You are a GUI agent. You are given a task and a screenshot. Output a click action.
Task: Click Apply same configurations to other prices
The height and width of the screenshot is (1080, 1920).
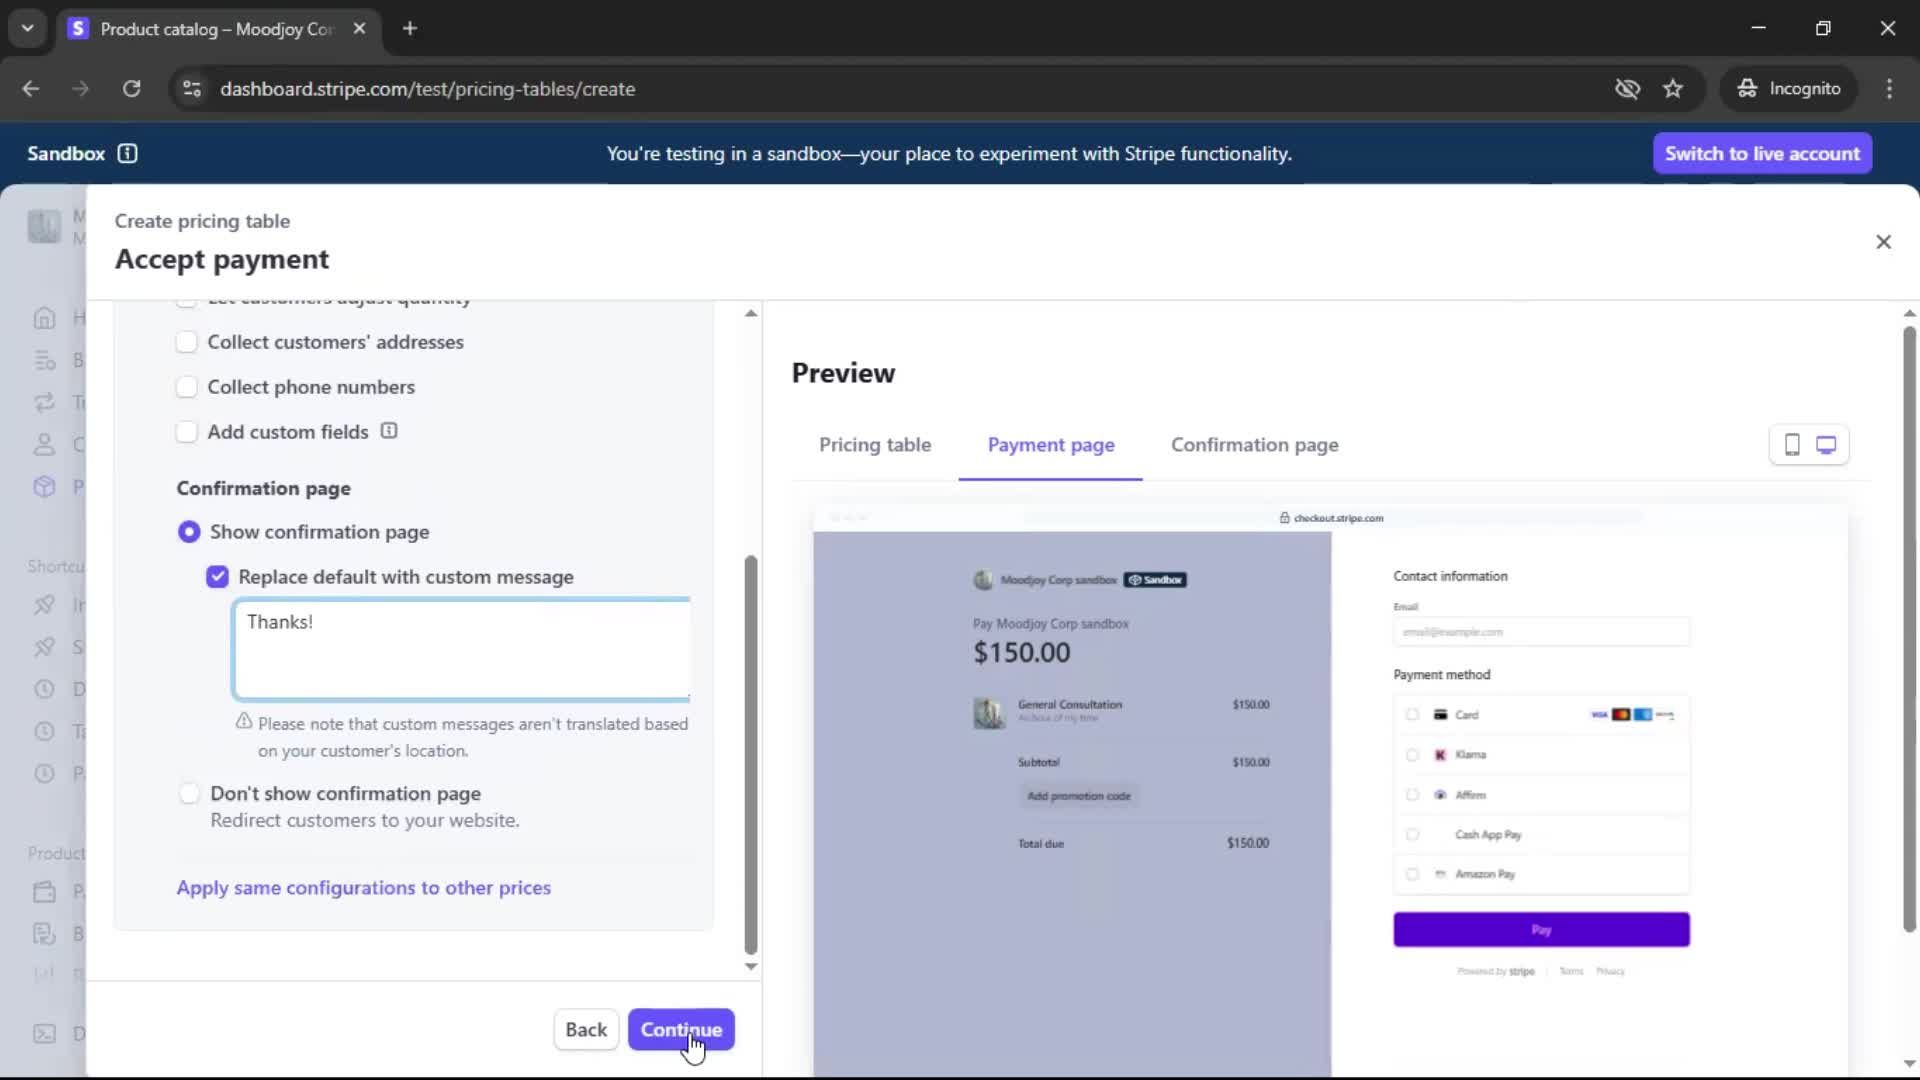click(x=363, y=888)
